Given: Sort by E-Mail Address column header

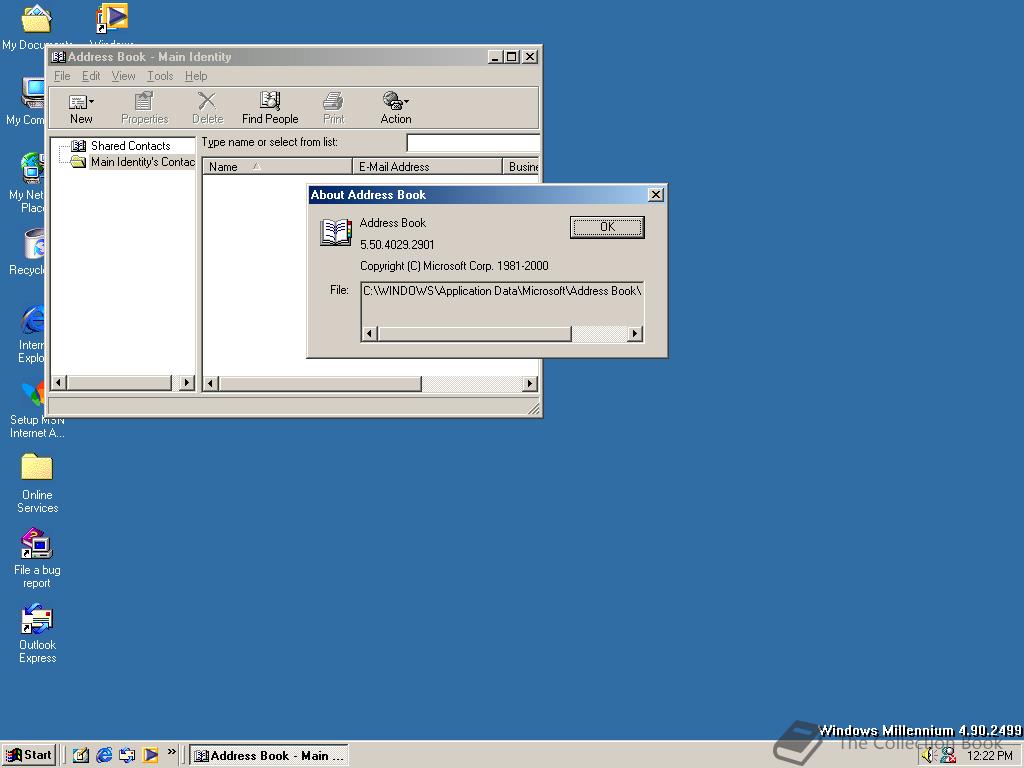Looking at the screenshot, I should [x=427, y=167].
